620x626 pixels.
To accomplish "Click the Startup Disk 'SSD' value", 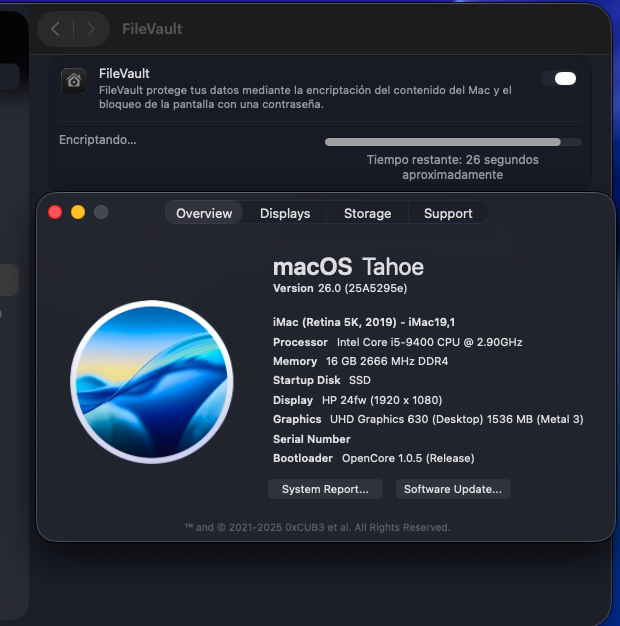I will pyautogui.click(x=360, y=380).
